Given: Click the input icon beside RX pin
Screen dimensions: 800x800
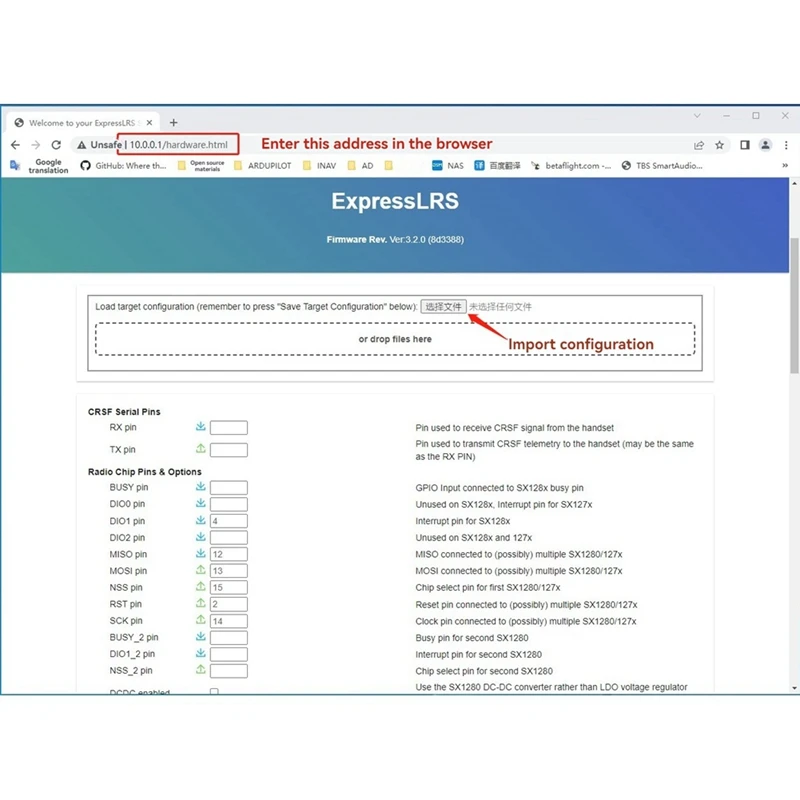Looking at the screenshot, I should pos(201,427).
